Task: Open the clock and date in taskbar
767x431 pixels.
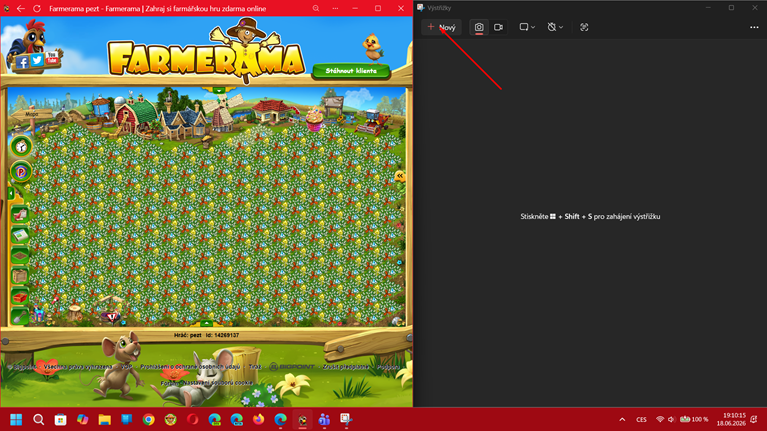Action: (x=731, y=419)
